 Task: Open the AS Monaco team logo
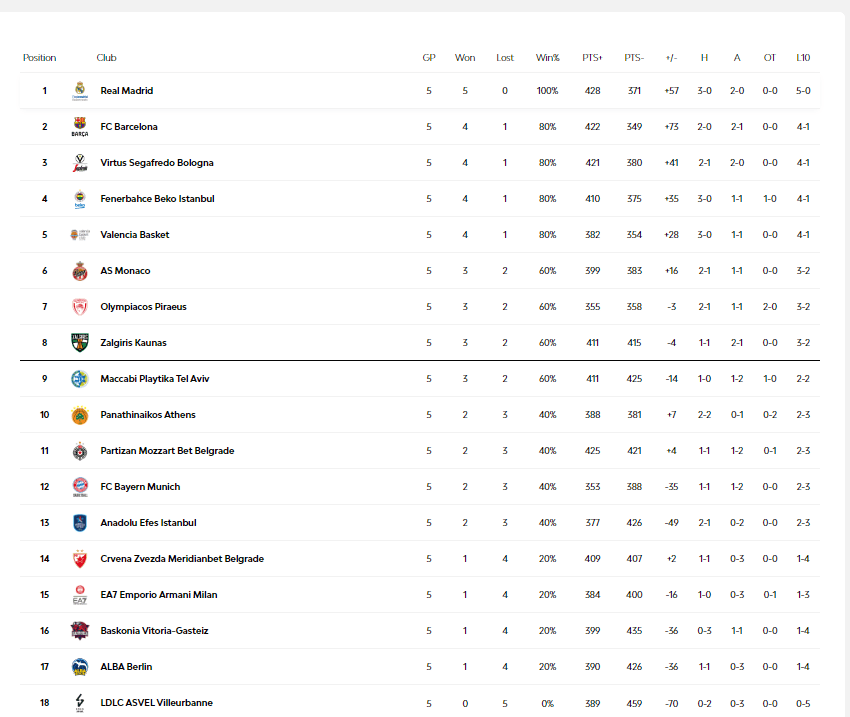click(x=80, y=271)
